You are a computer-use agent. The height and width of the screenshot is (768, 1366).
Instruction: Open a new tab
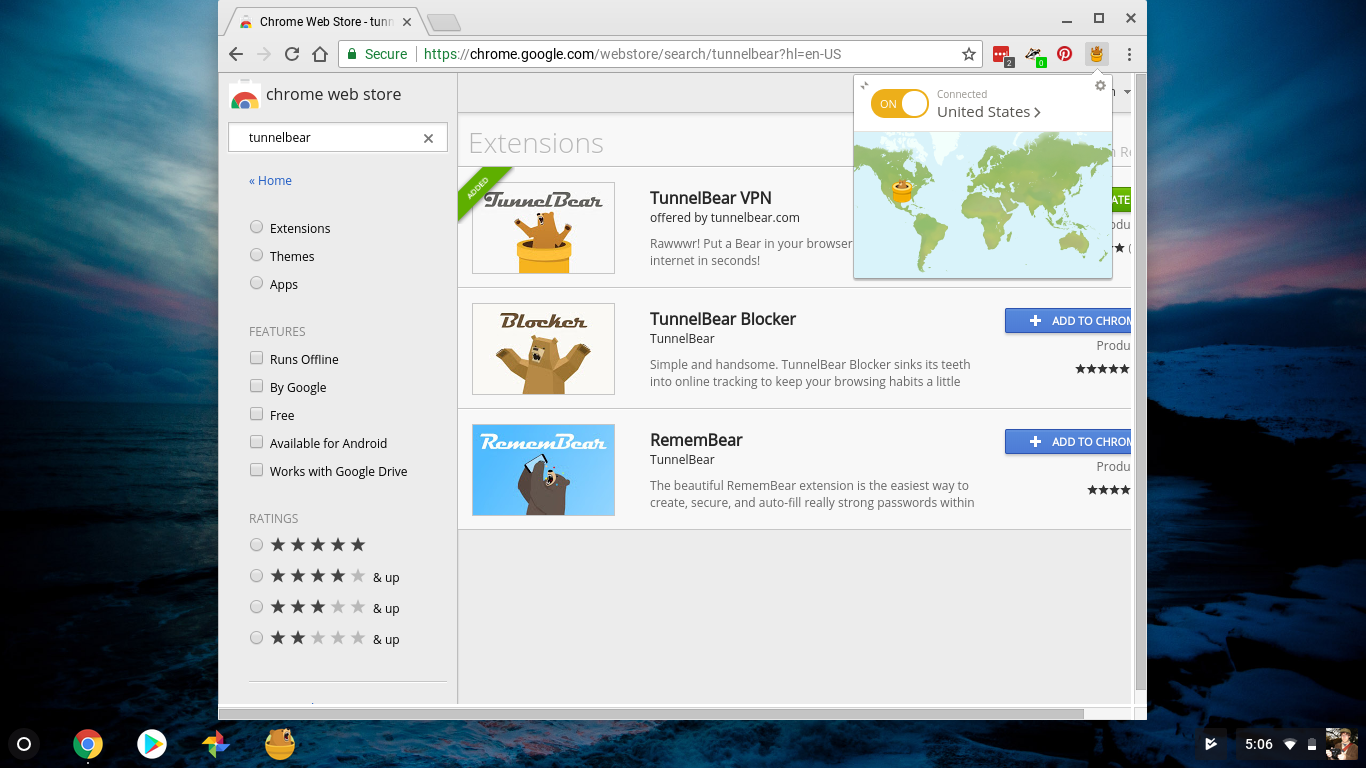coord(443,22)
